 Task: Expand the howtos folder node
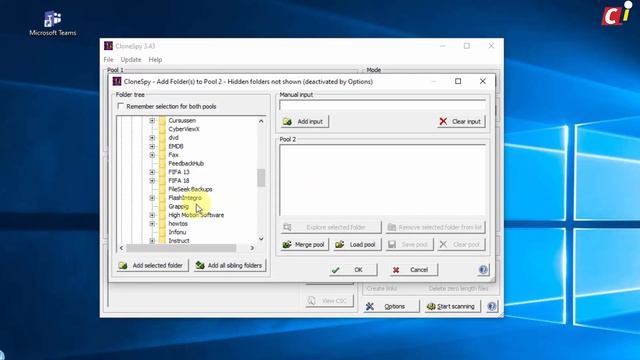click(x=152, y=224)
